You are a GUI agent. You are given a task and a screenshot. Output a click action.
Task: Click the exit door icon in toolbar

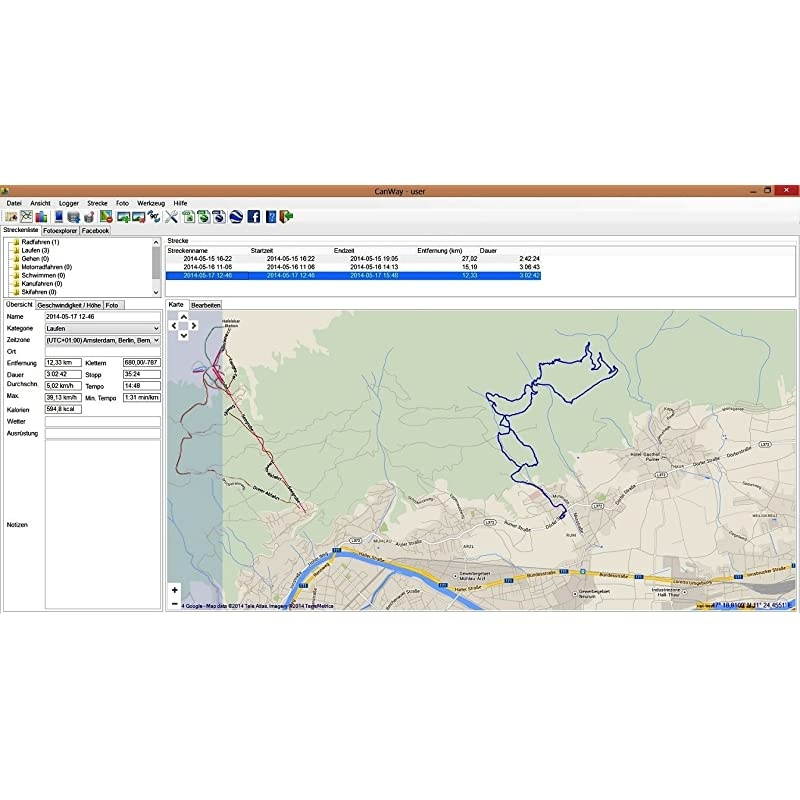[286, 216]
